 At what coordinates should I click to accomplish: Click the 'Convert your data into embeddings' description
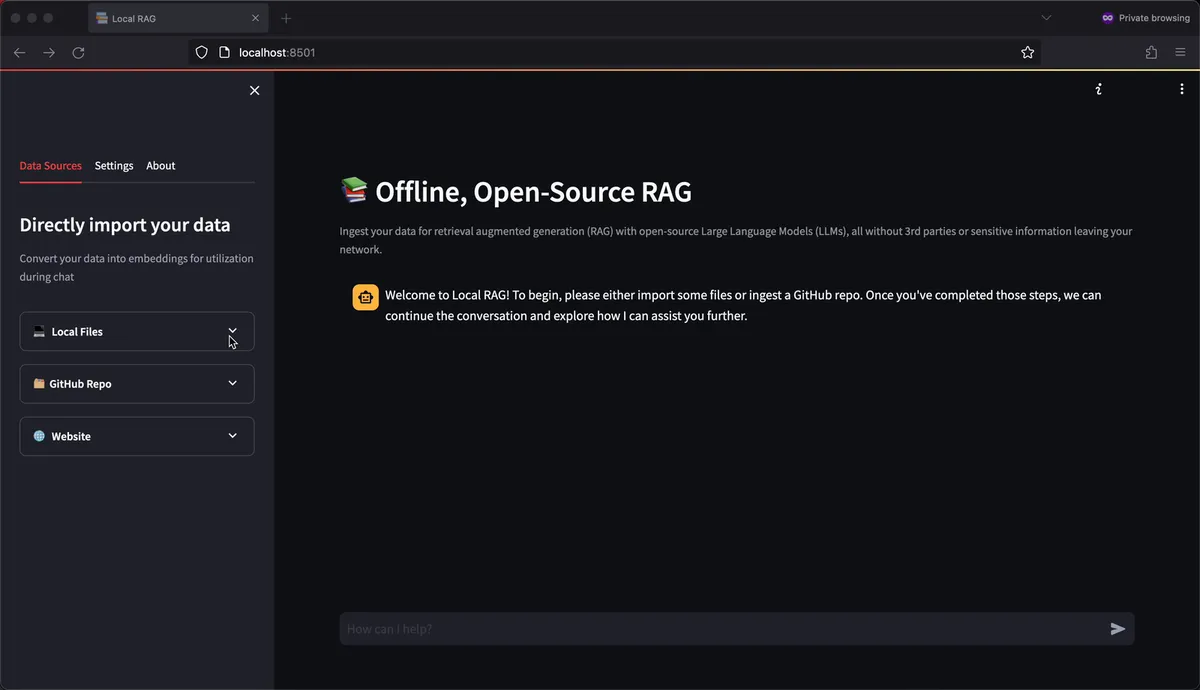pyautogui.click(x=137, y=268)
